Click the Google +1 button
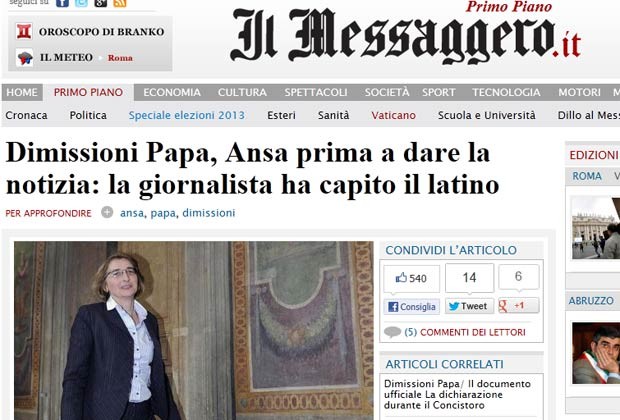The width and height of the screenshot is (620, 420). [518, 306]
